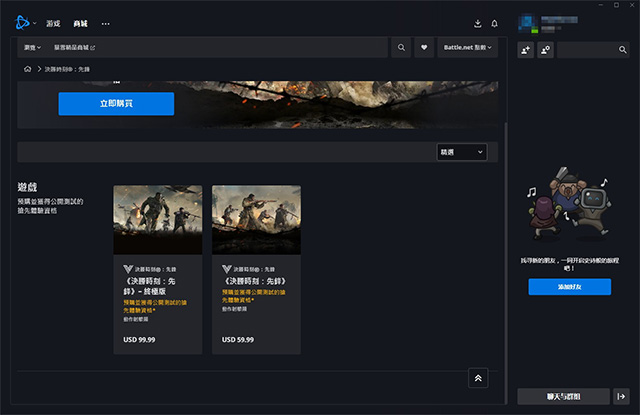
Task: Open the standard edition game cover thumbnail
Action: pos(256,220)
